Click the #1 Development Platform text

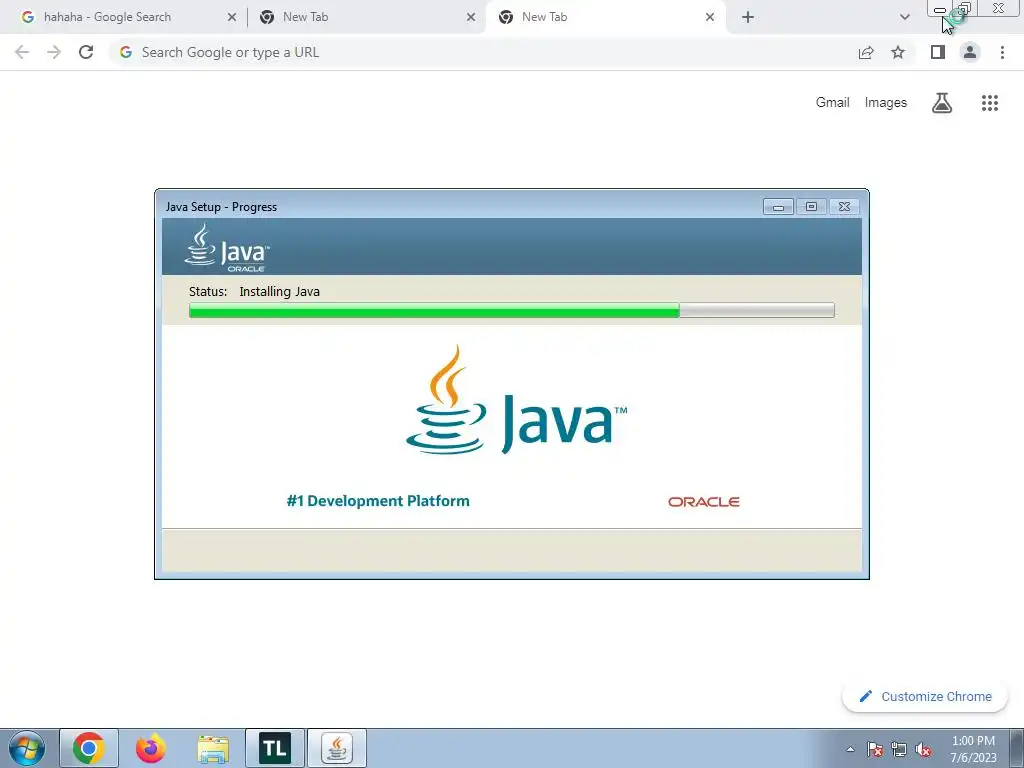tap(378, 501)
